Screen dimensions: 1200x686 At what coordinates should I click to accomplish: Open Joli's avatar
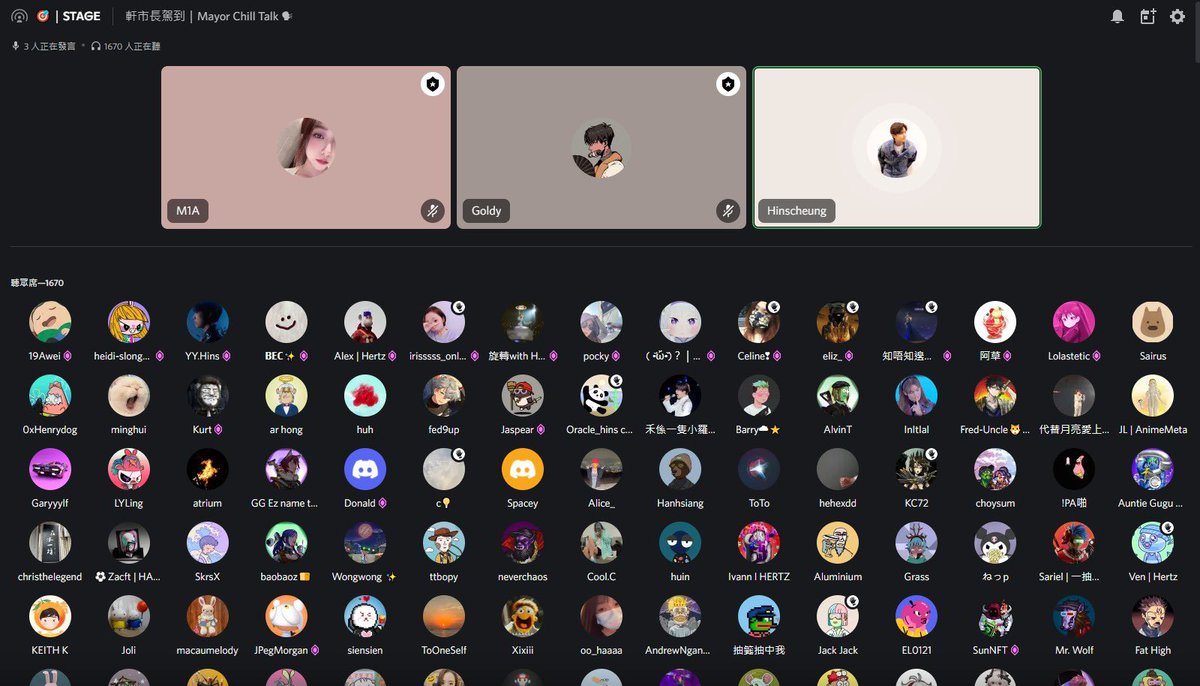[x=129, y=617]
